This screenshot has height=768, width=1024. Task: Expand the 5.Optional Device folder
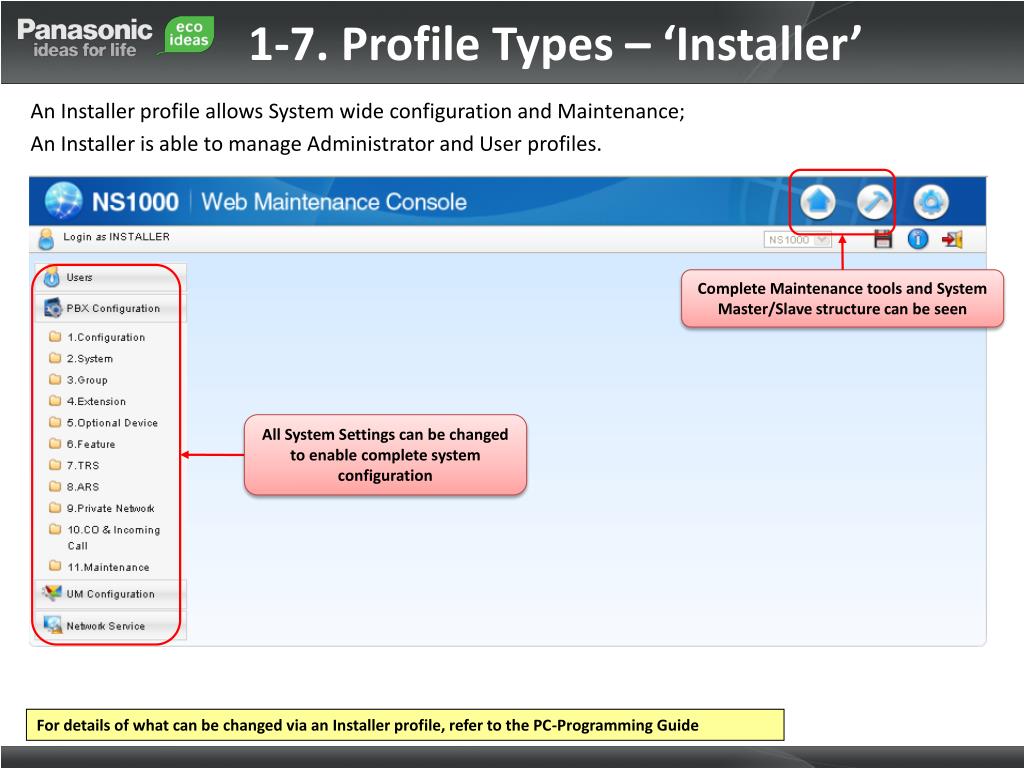[104, 423]
